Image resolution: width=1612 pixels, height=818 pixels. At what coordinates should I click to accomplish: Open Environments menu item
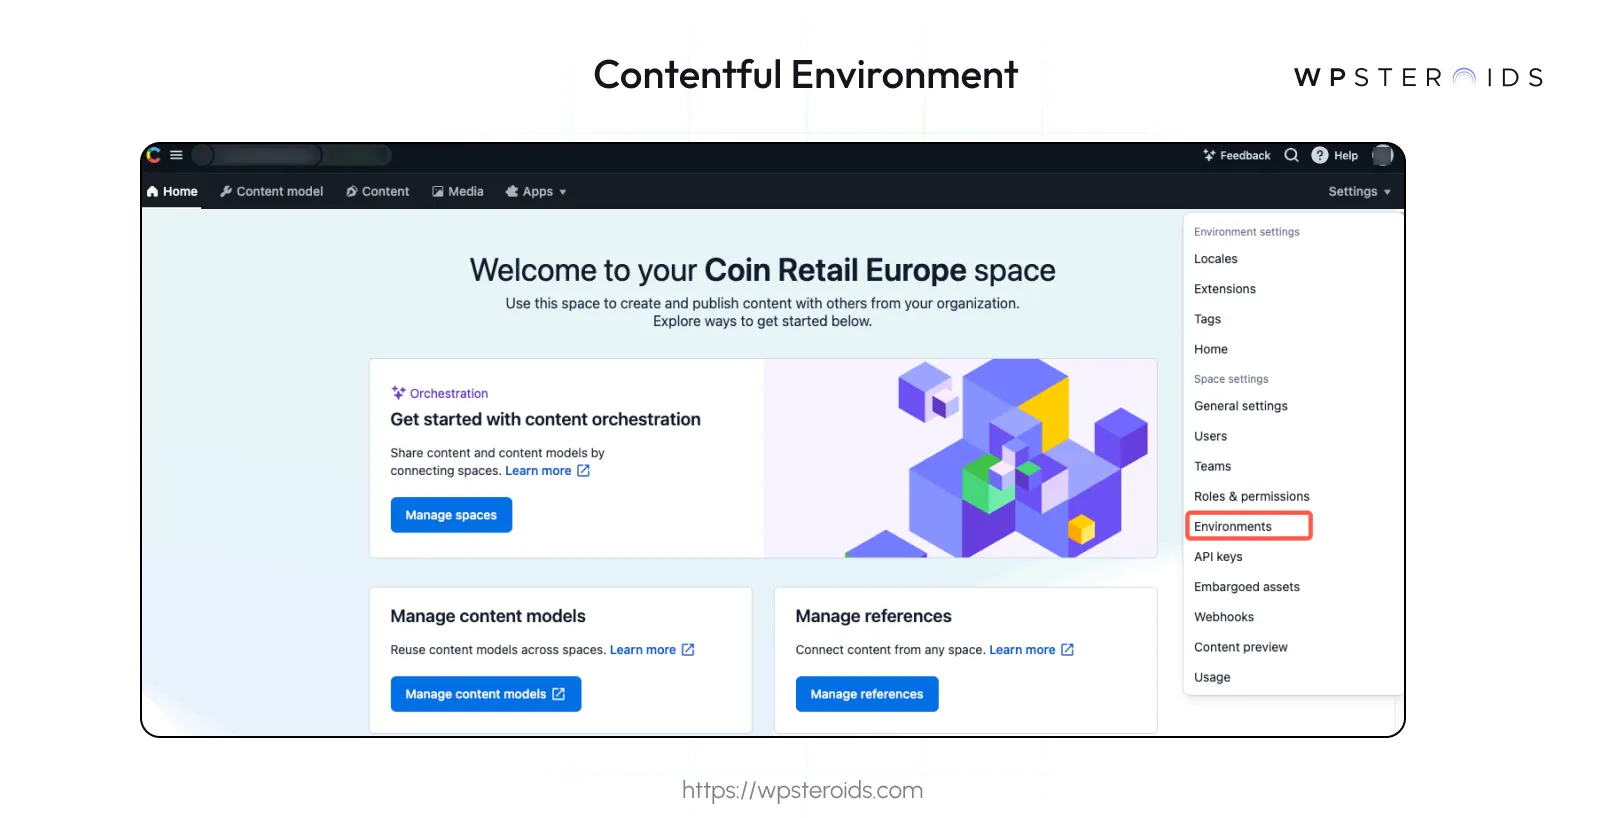(1248, 526)
